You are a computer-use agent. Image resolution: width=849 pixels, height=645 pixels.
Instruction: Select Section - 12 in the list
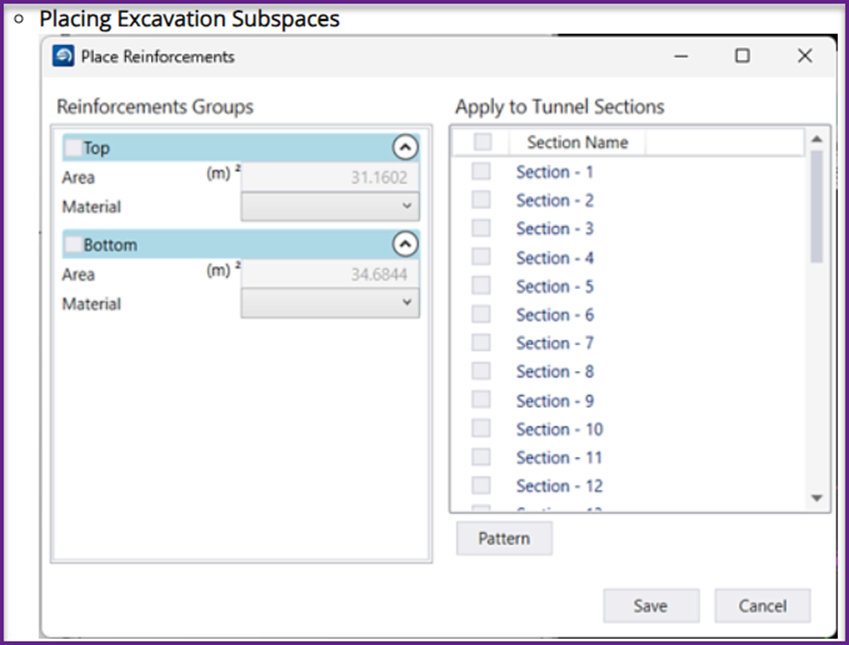click(559, 486)
